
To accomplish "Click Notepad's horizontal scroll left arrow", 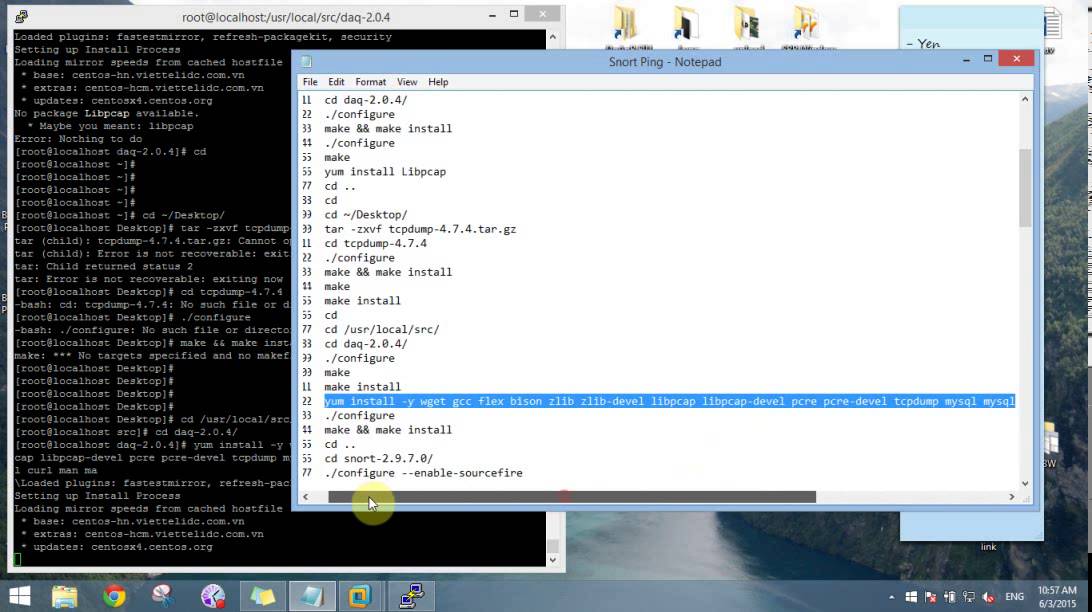I will click(x=306, y=497).
